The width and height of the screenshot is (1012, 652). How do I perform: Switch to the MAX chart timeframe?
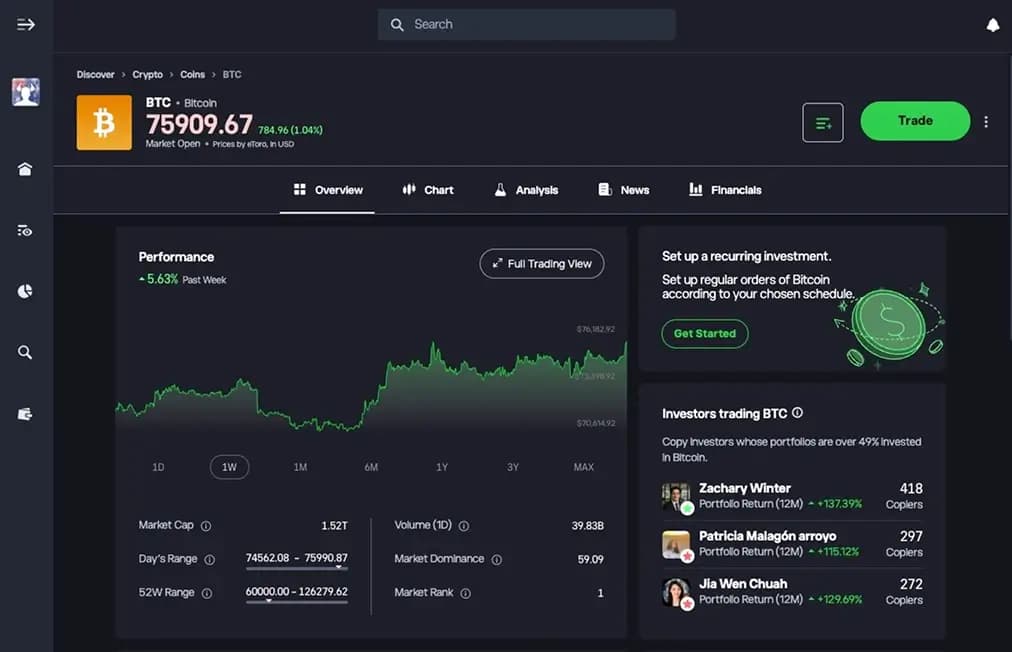coord(583,467)
